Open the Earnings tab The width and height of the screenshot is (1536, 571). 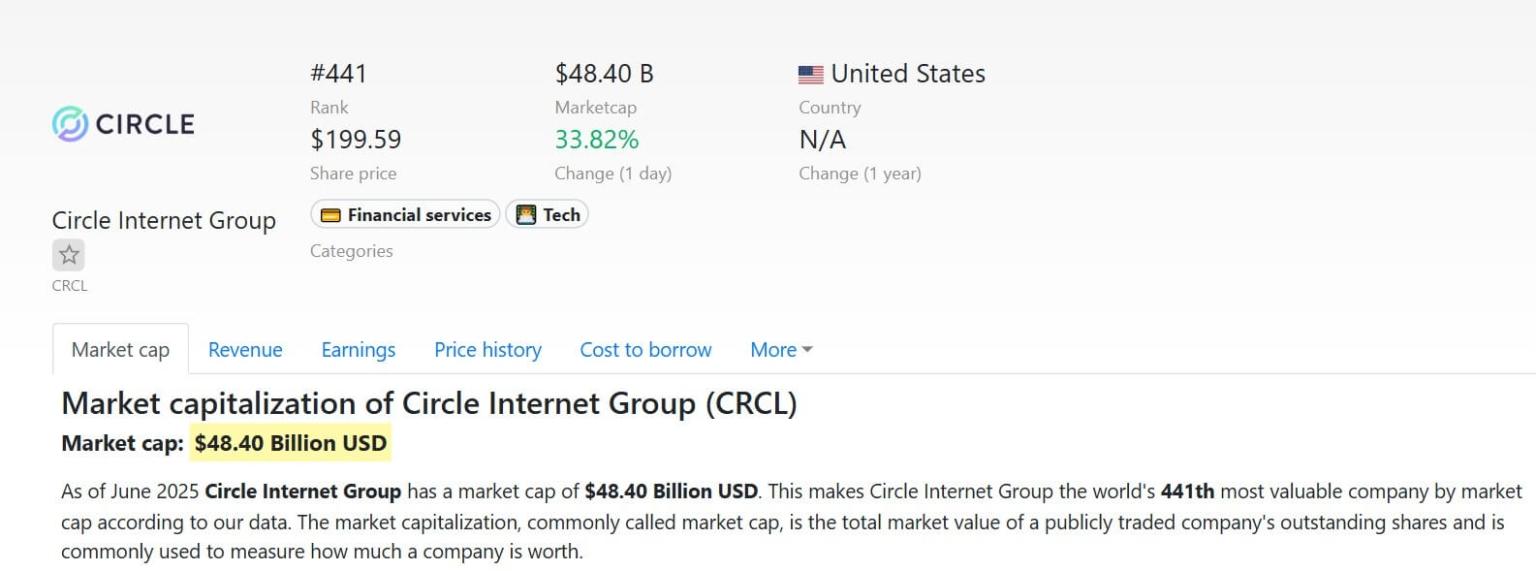[358, 350]
